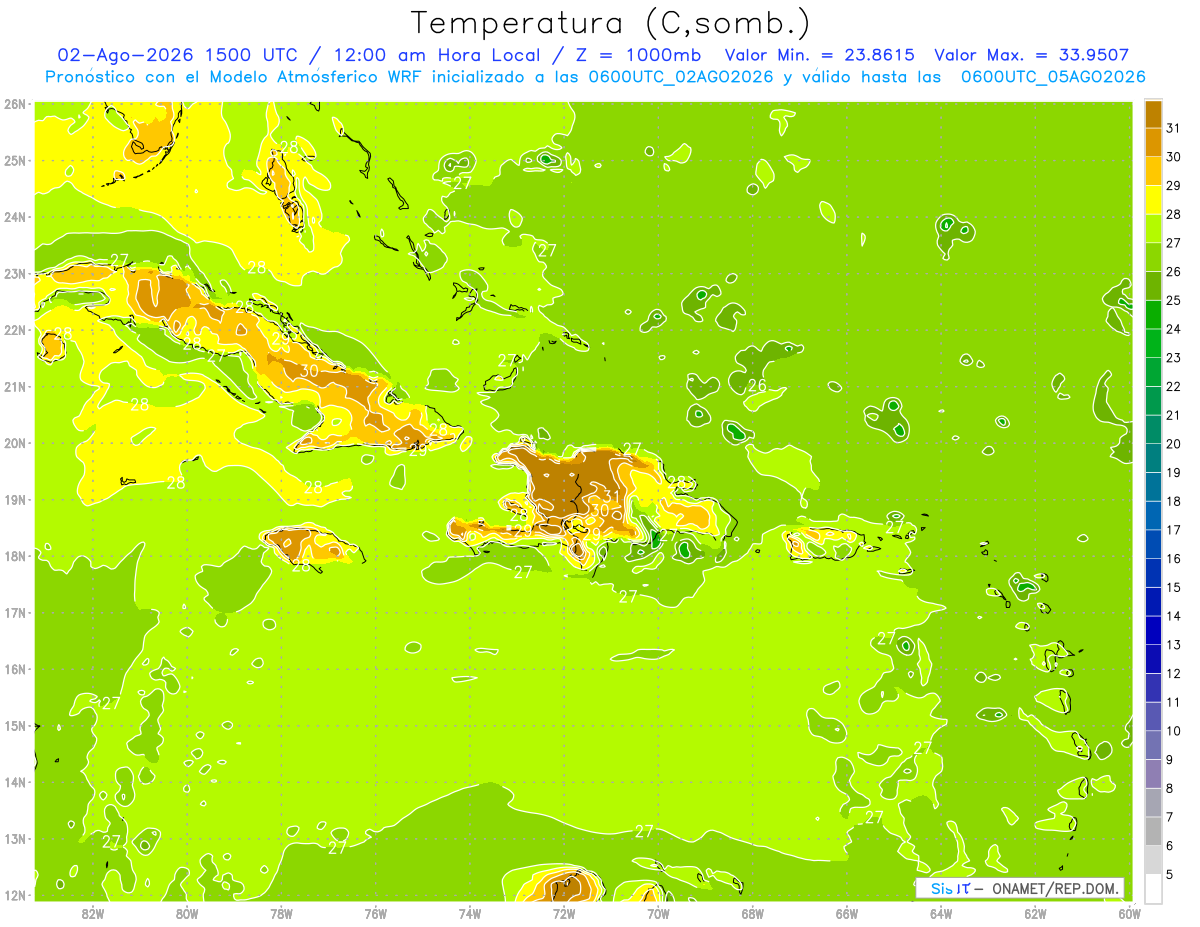Click the legend value label "31" on colorbar
This screenshot has width=1200, height=927.
(x=1173, y=128)
